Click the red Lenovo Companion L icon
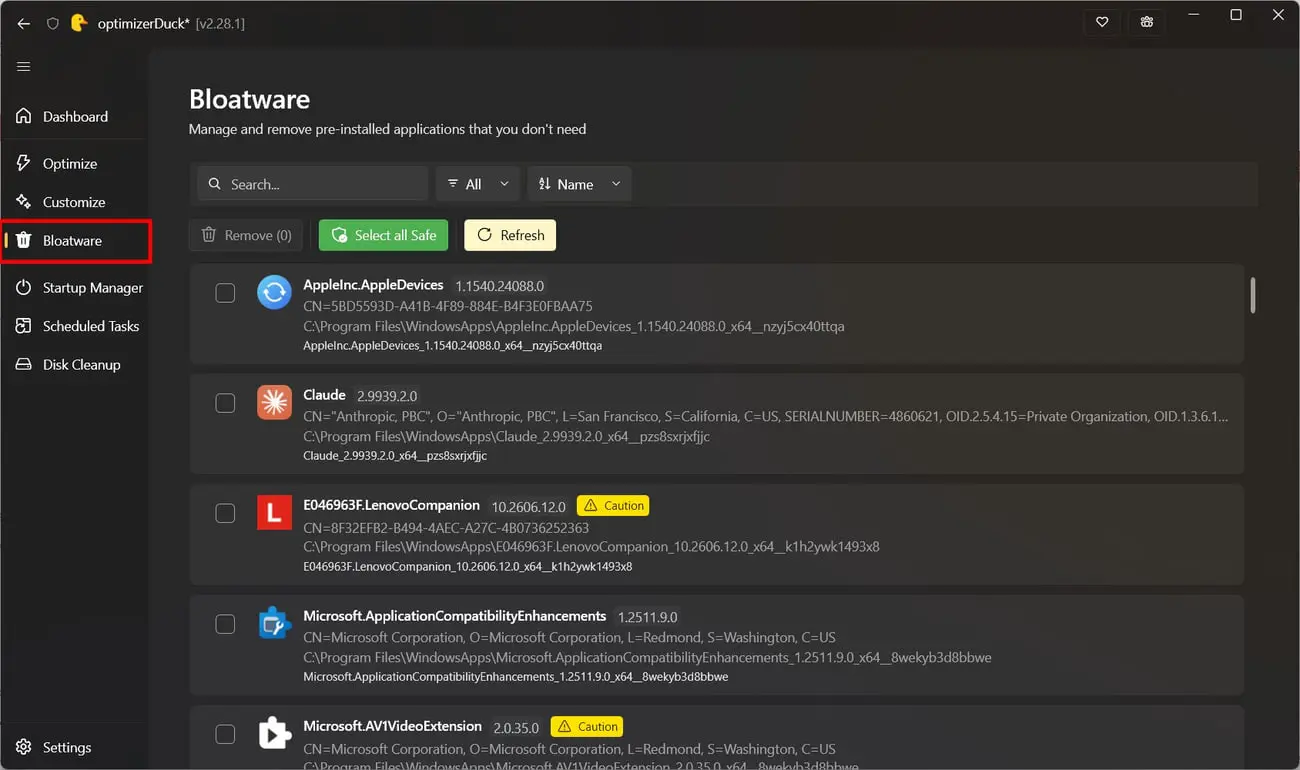 click(x=274, y=513)
